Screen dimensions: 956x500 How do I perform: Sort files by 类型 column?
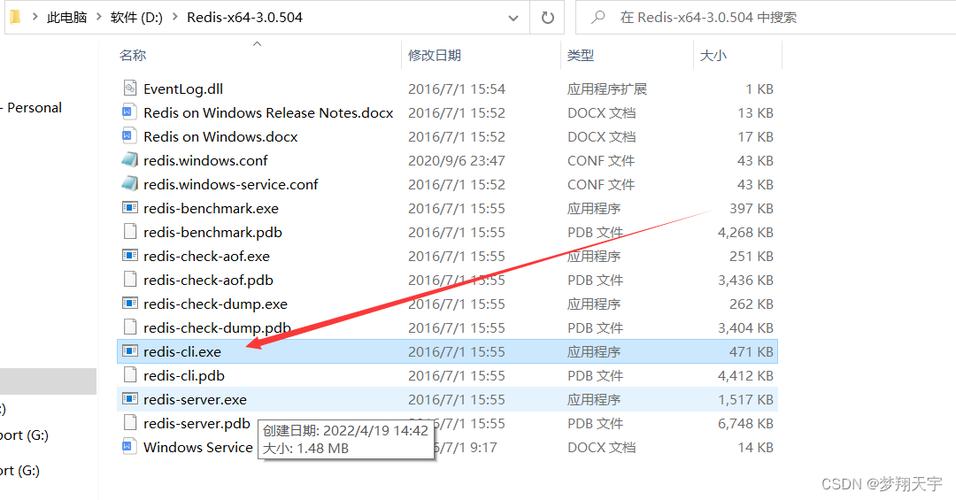point(580,55)
